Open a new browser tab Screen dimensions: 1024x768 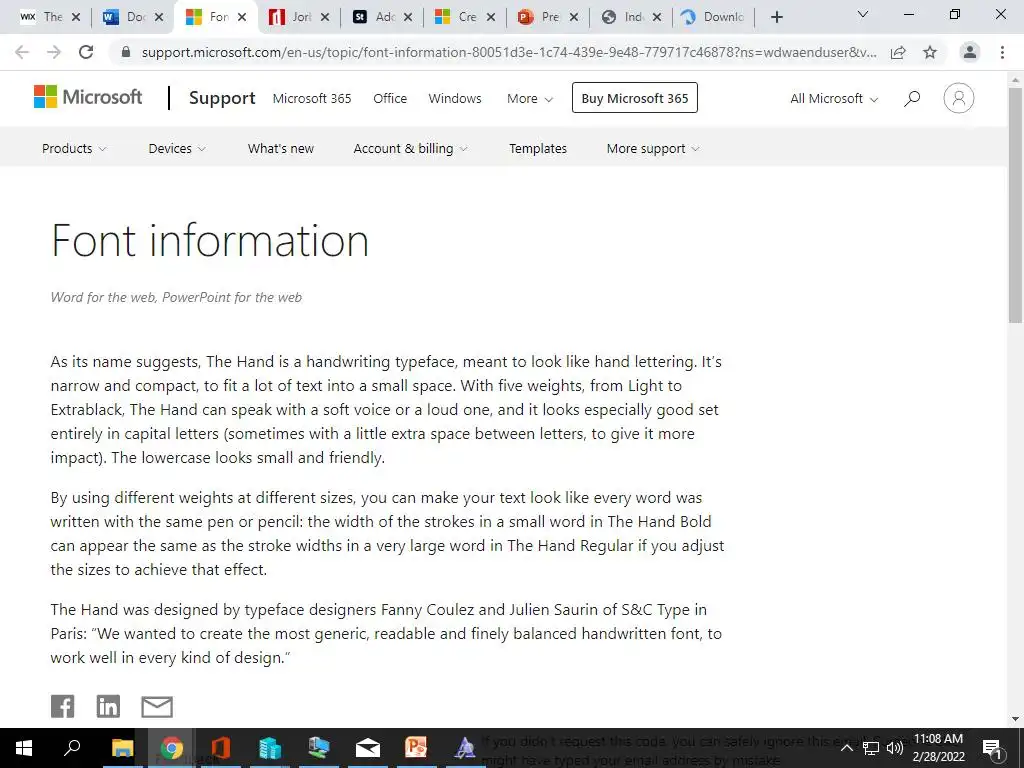776,17
